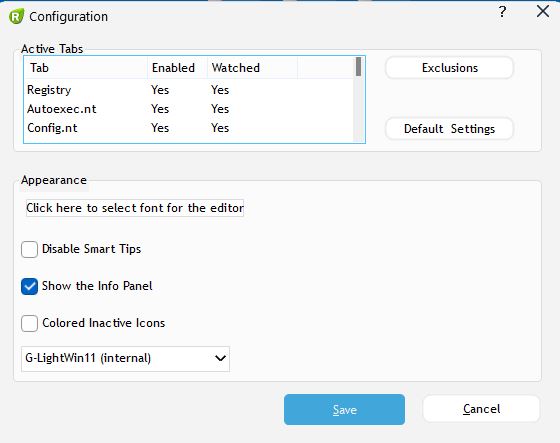This screenshot has height=443, width=560.
Task: Click the green R application icon
Action: click(x=16, y=16)
